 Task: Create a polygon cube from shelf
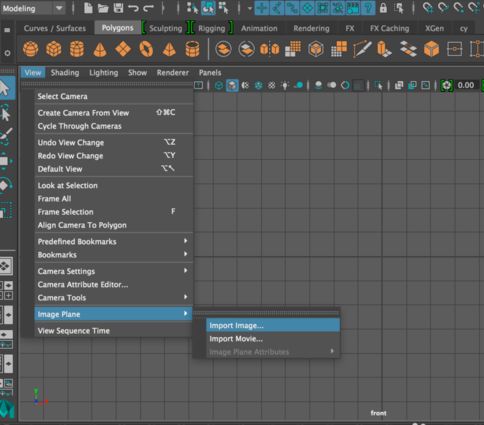tap(53, 49)
